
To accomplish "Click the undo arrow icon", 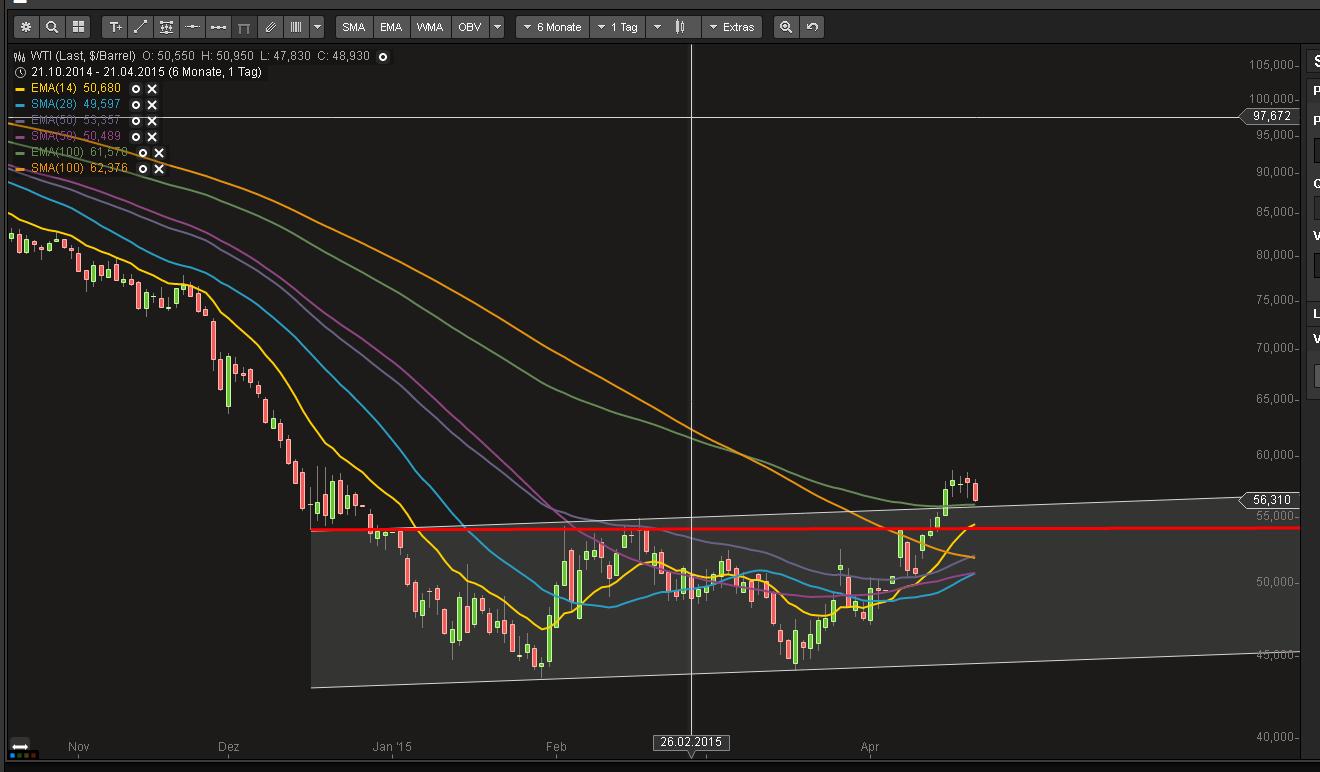I will (811, 27).
